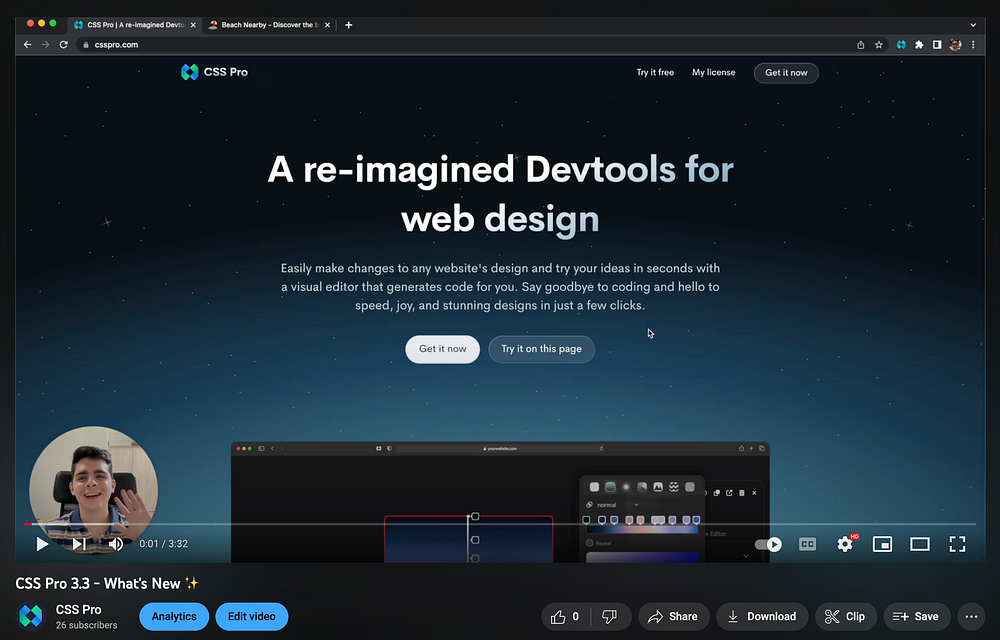
Task: Create a Clip from the video
Action: [x=846, y=616]
